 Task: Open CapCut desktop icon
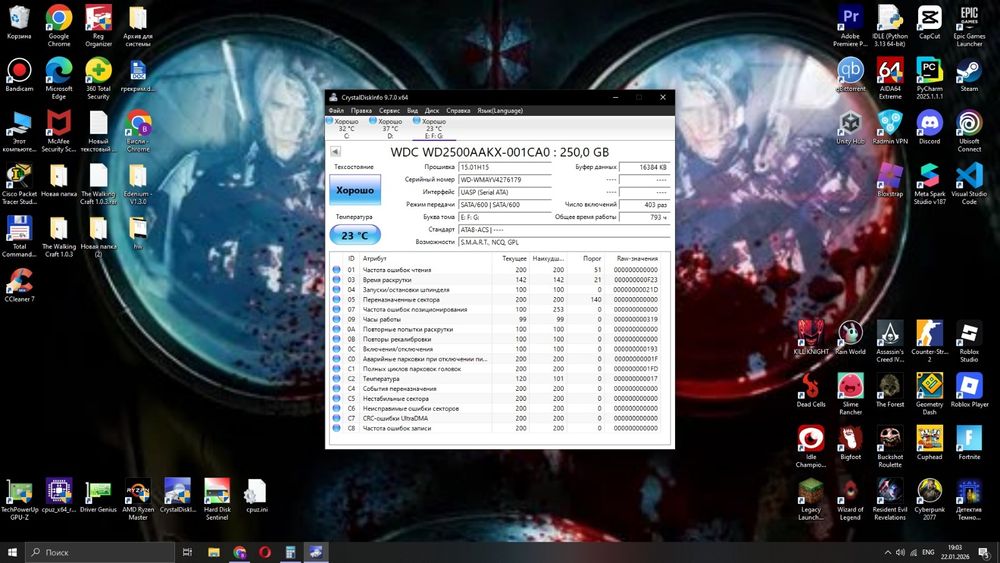click(929, 22)
